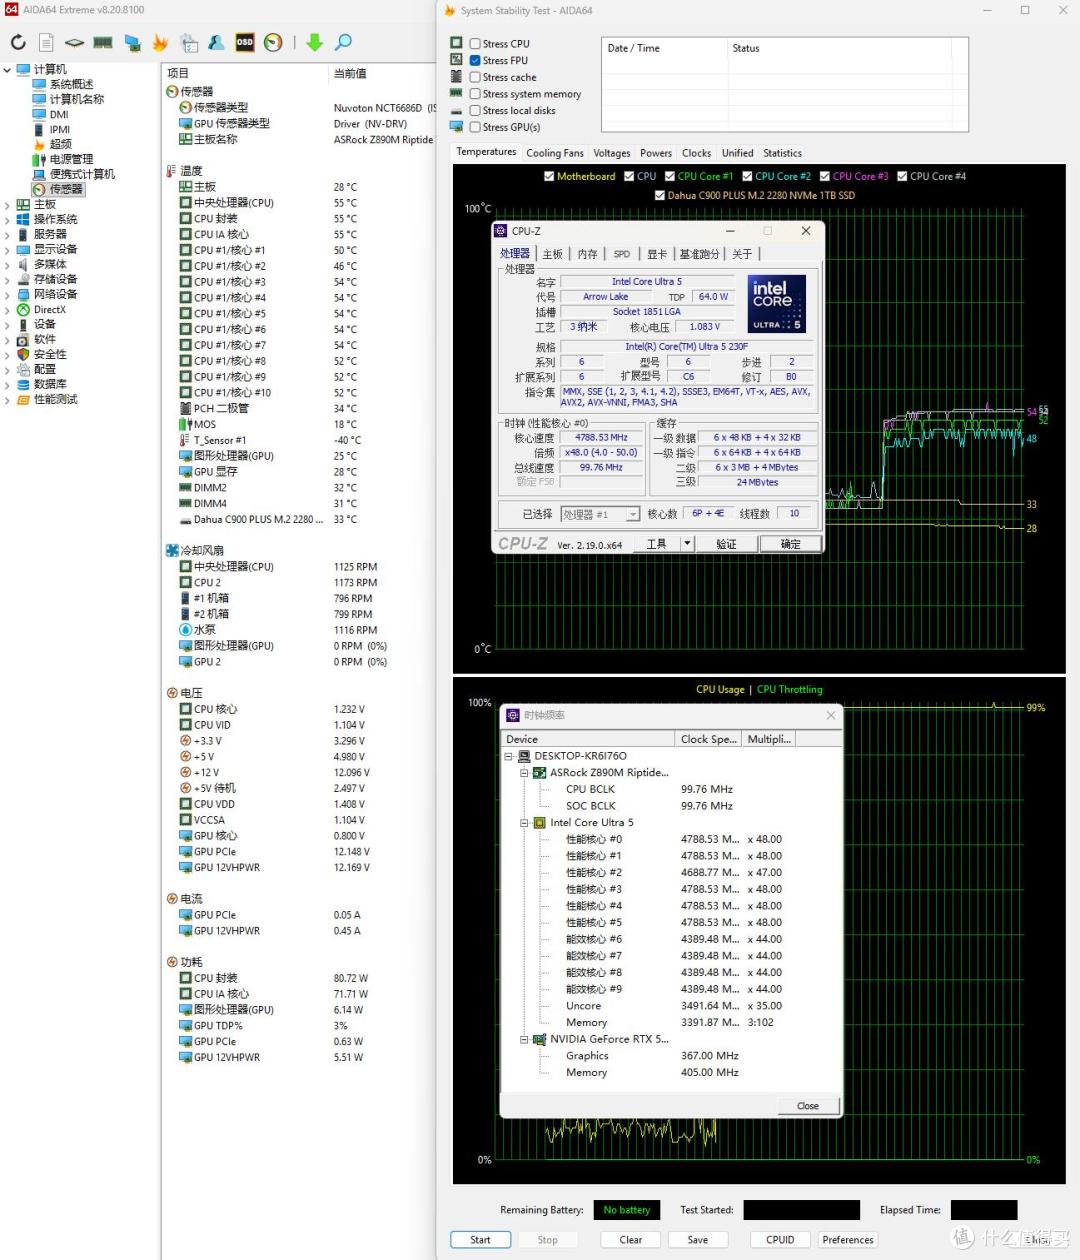Click the Stress CPU chip icon

pyautogui.click(x=456, y=43)
